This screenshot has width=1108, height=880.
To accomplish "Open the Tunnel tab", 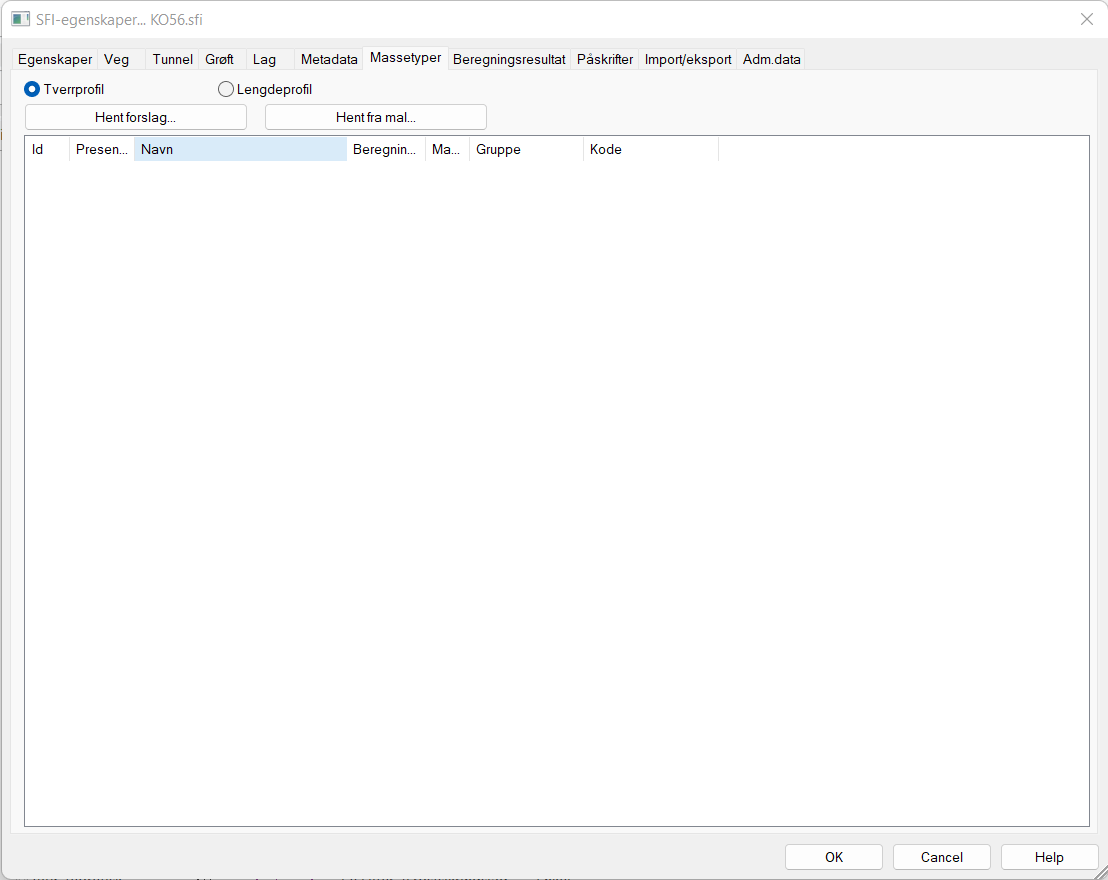I will [x=172, y=60].
